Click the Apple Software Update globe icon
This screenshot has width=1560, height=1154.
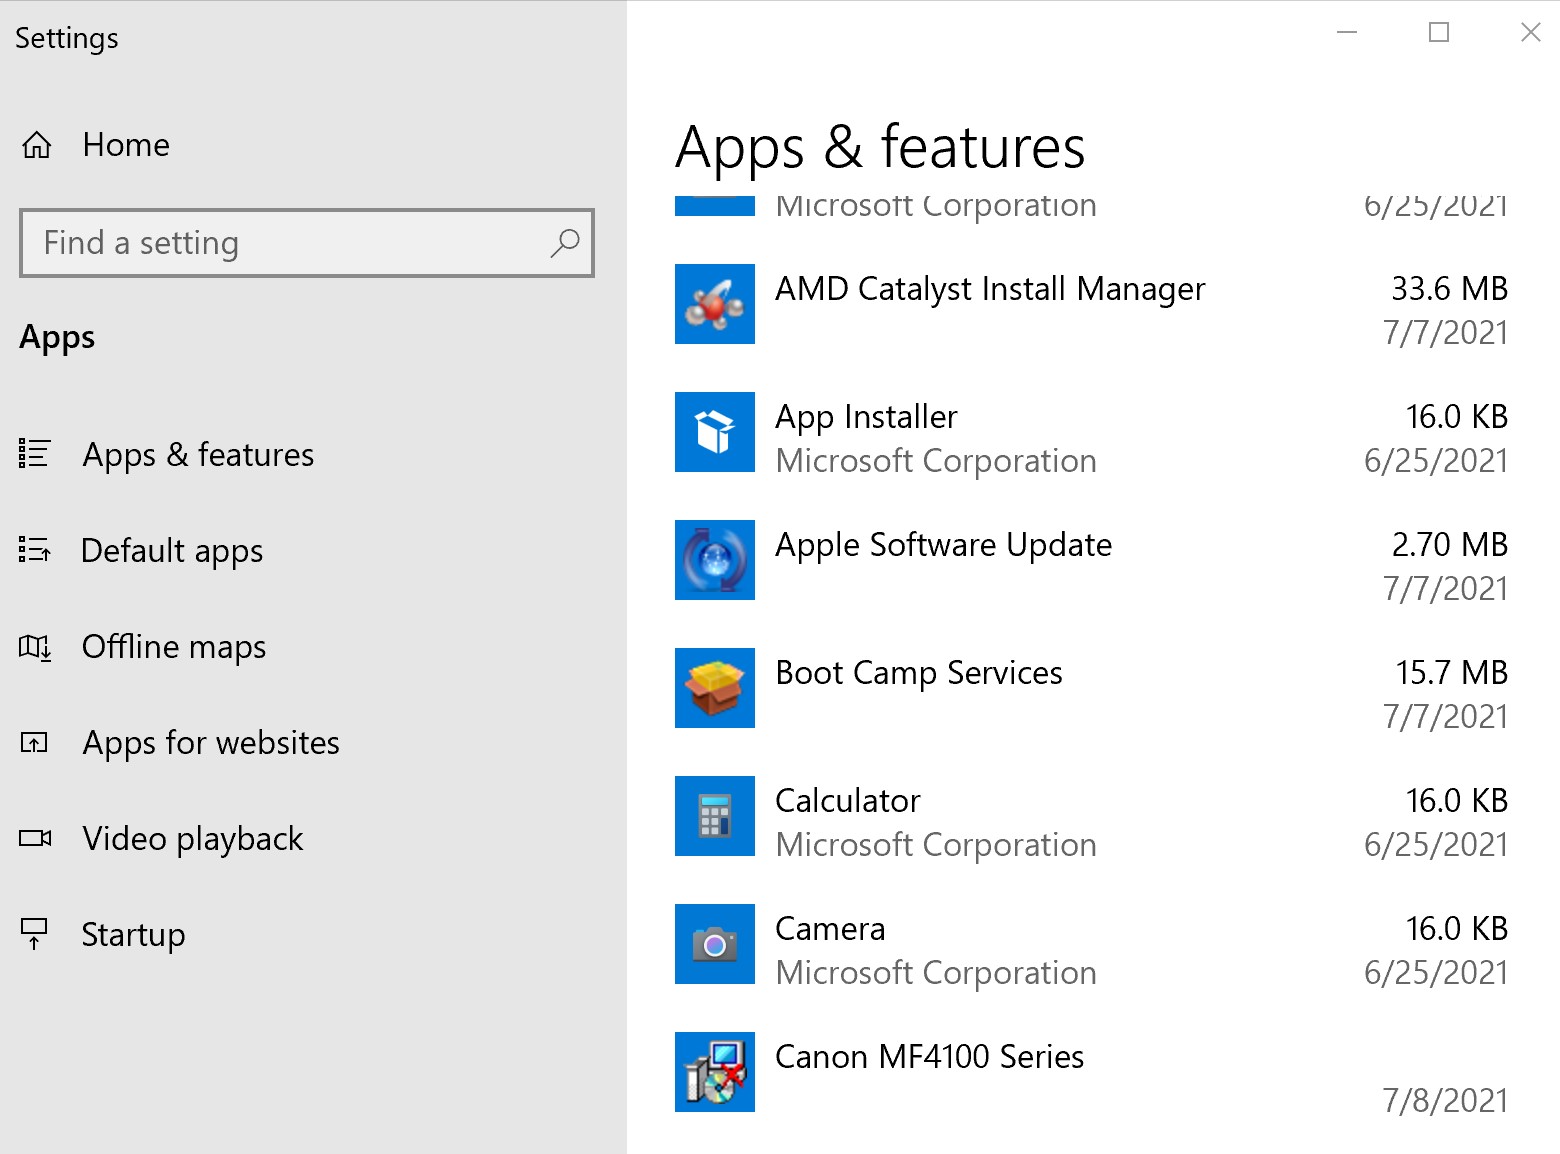tap(714, 560)
